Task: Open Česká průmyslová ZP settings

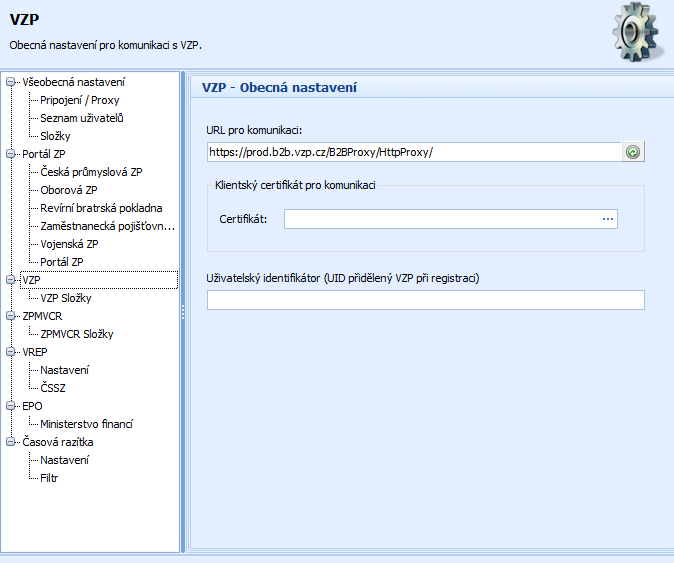Action: click(x=91, y=172)
